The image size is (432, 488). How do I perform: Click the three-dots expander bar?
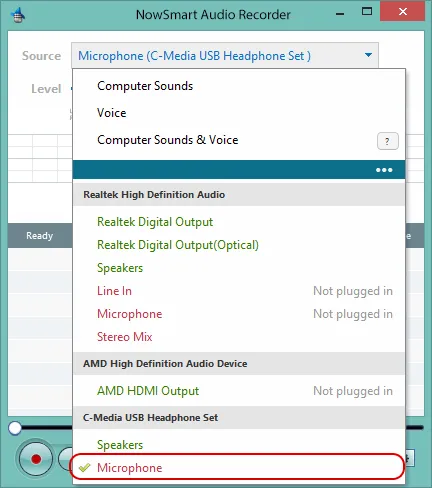coord(239,170)
